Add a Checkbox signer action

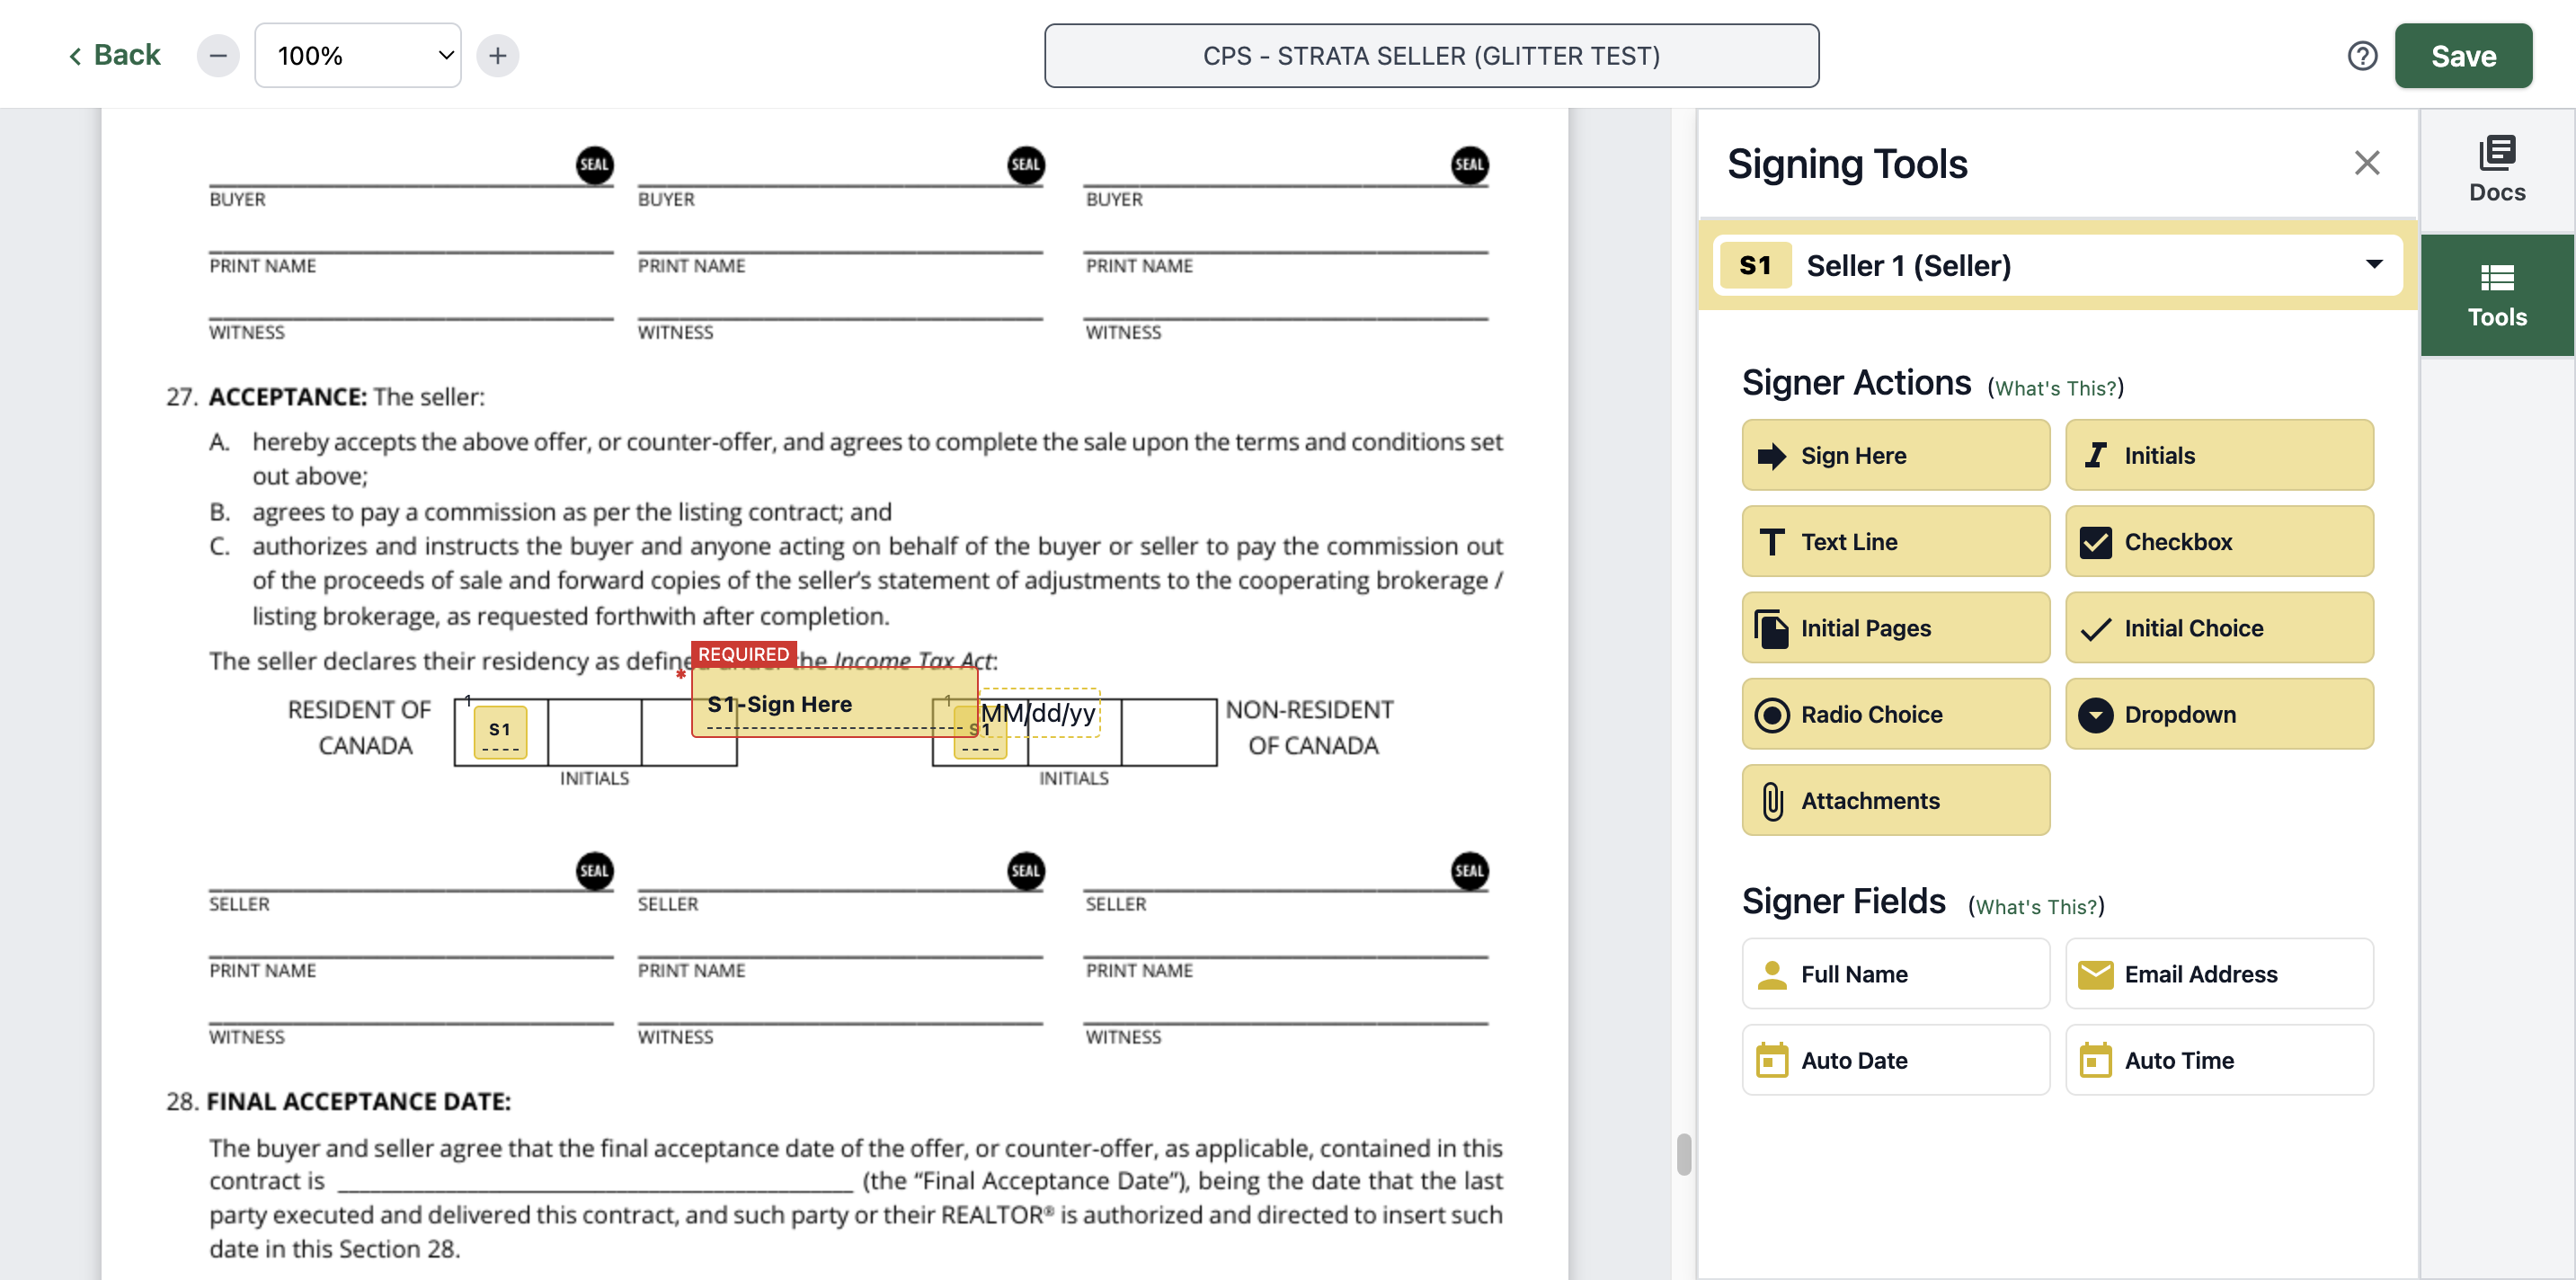click(2219, 541)
